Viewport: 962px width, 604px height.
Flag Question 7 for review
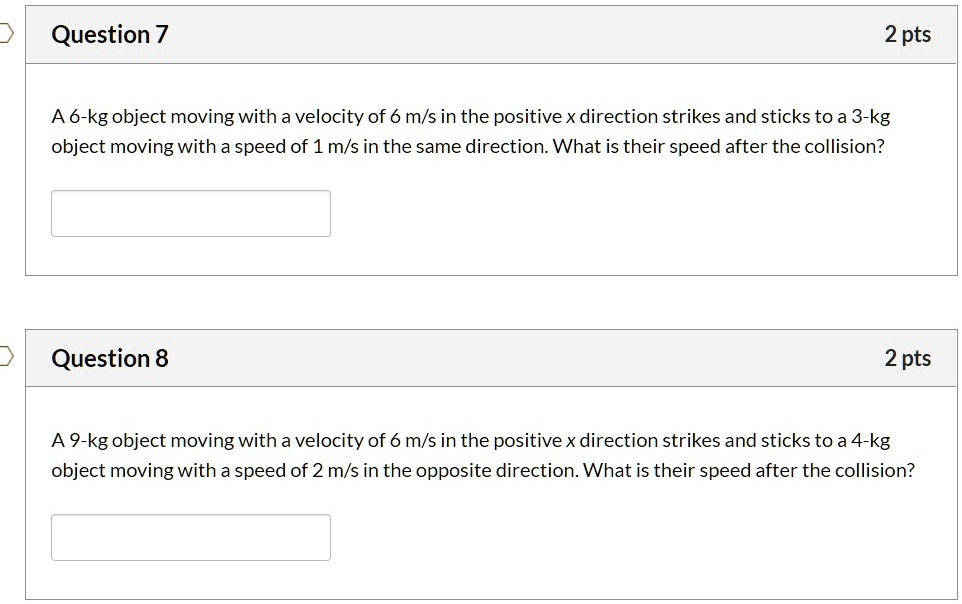click(x=6, y=35)
